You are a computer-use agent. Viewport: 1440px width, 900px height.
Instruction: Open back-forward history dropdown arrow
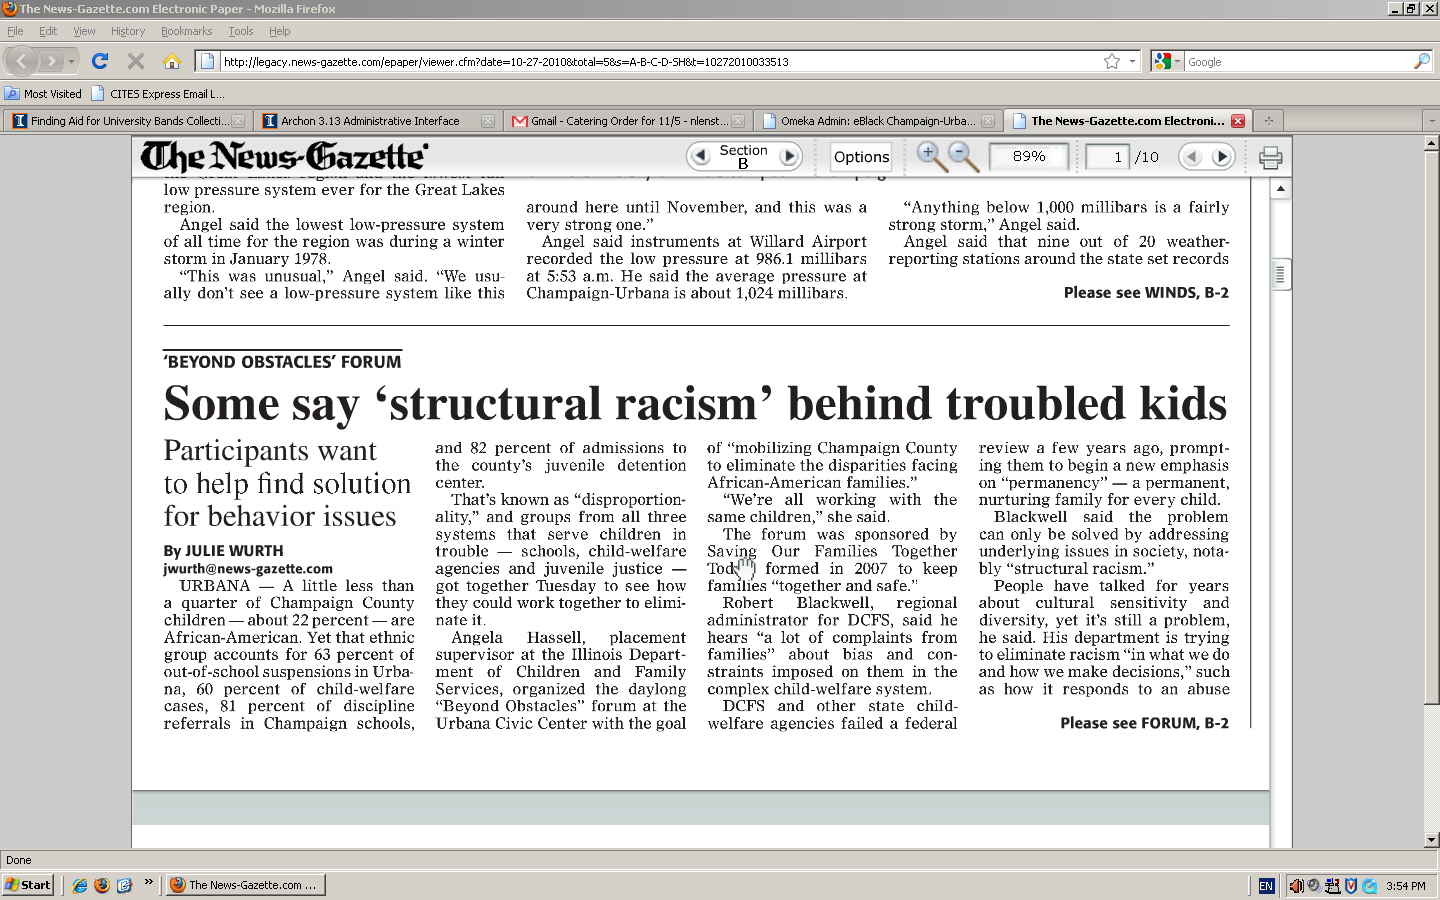[x=71, y=61]
